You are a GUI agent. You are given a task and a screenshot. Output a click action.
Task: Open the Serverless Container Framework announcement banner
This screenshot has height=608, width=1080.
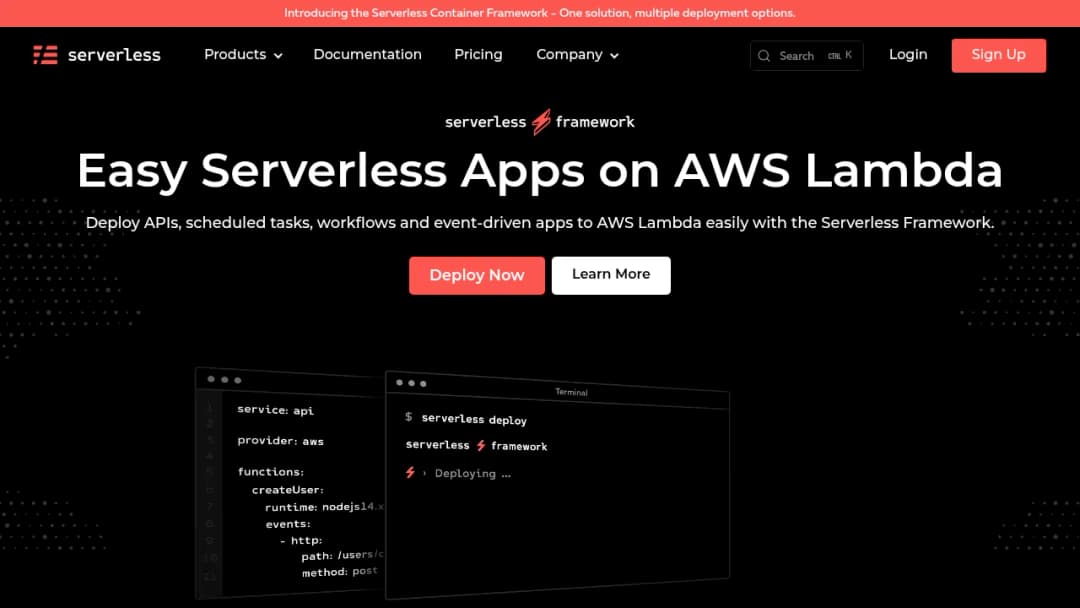click(540, 13)
